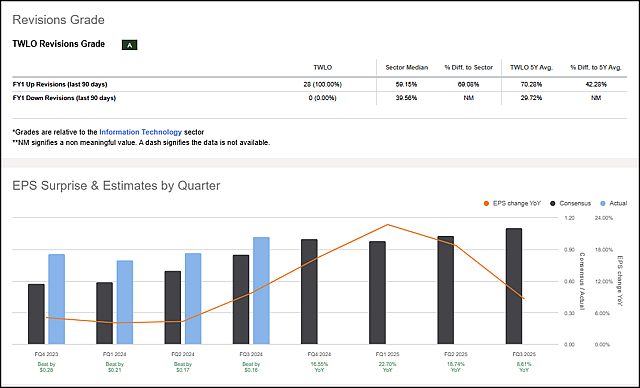The height and width of the screenshot is (388, 640).
Task: Click the Sector Median value in Up Revisions row
Action: (407, 84)
